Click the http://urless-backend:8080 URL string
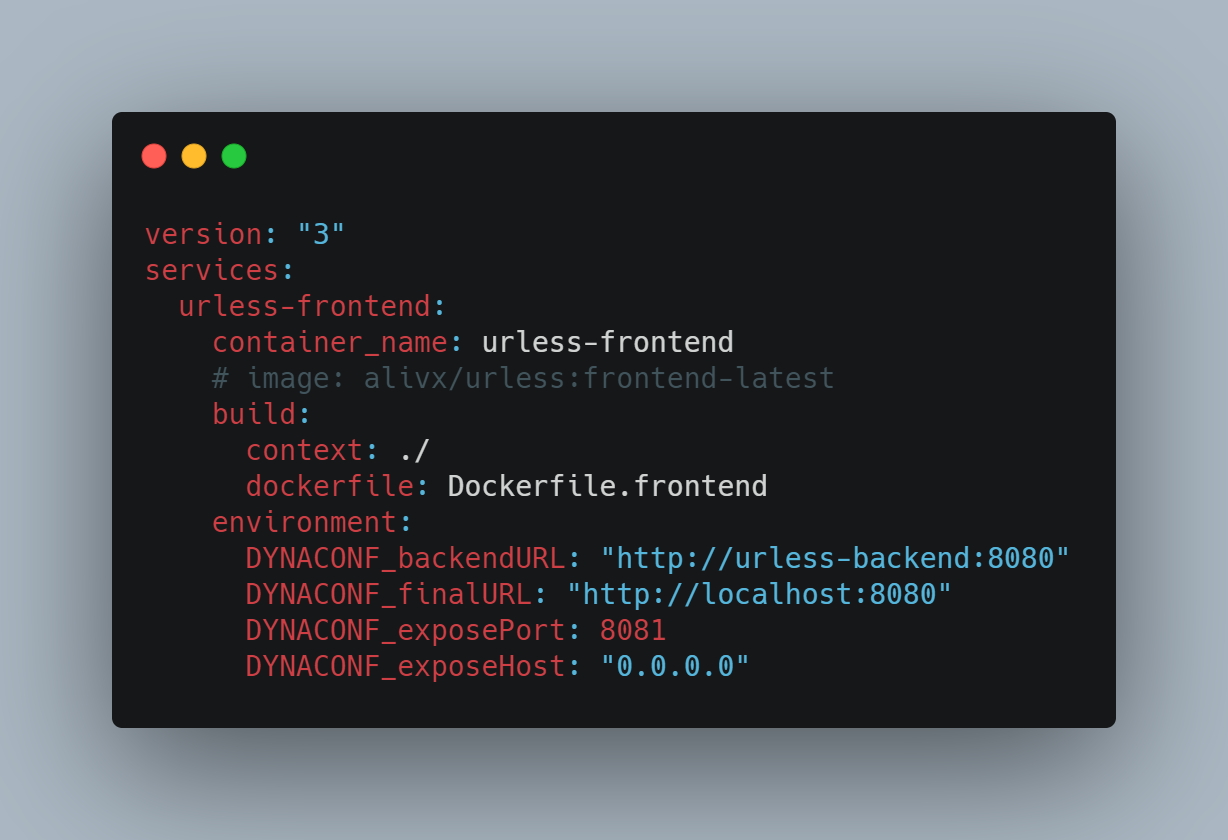 [835, 558]
